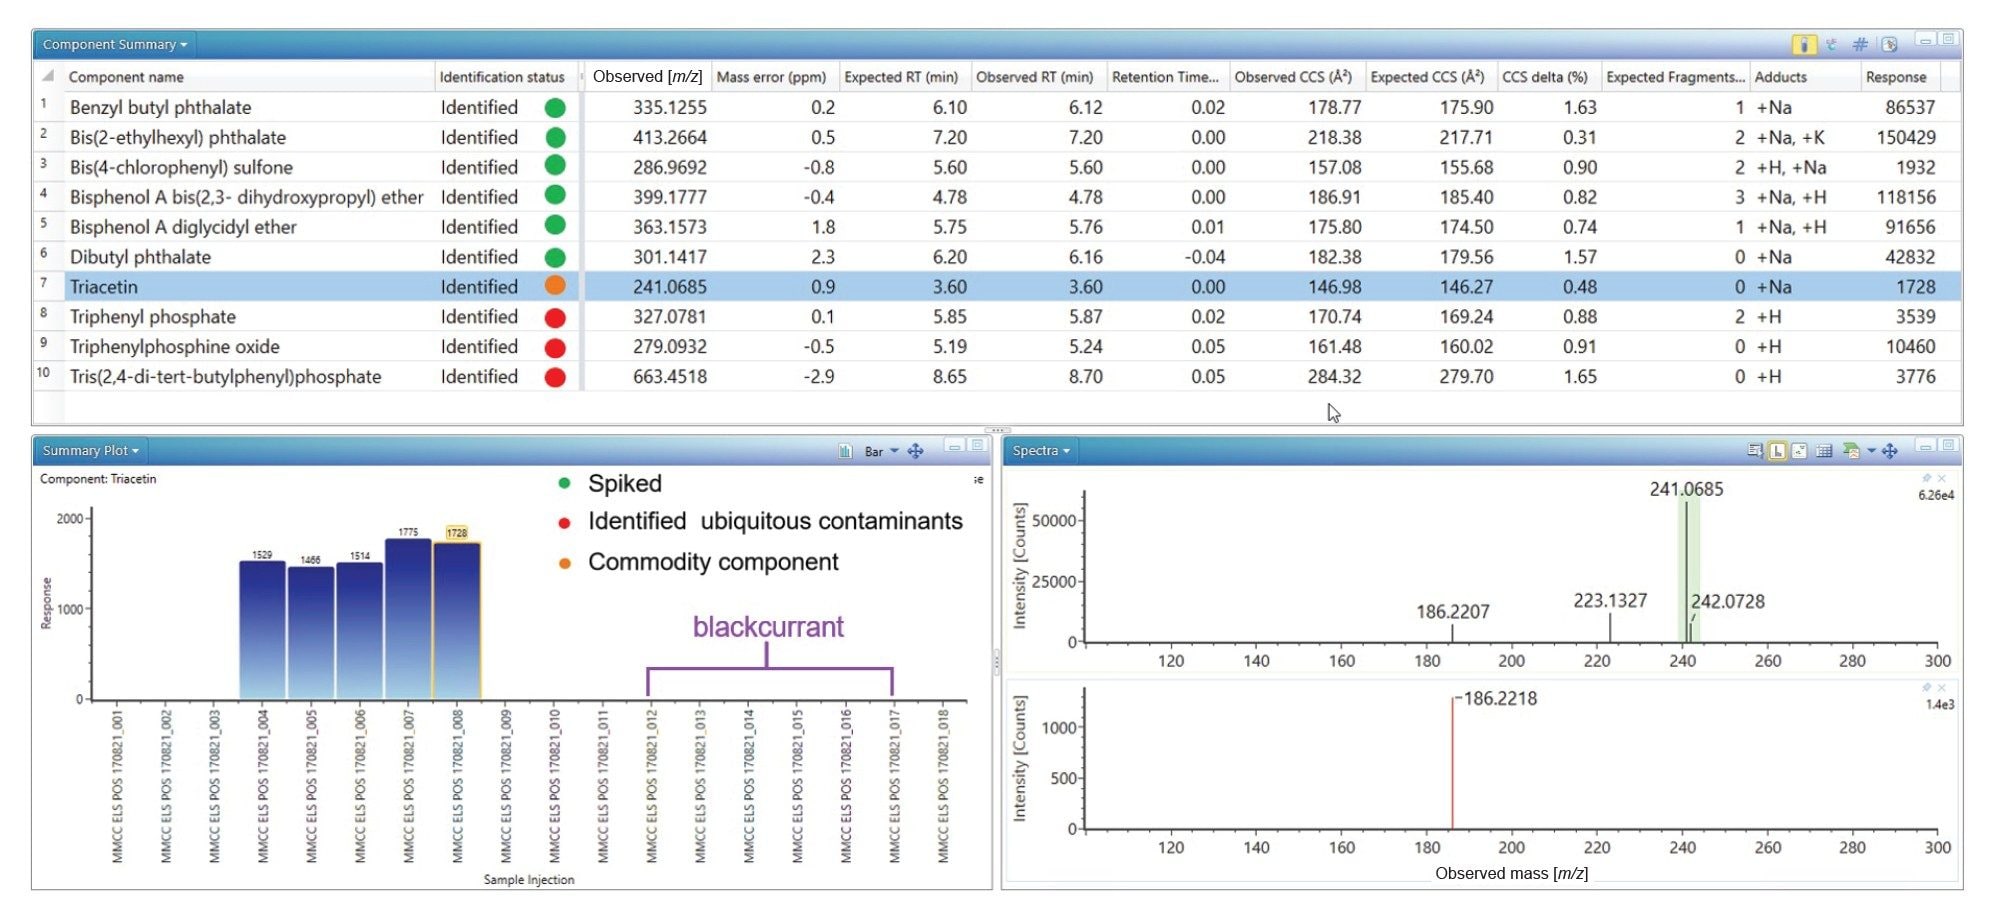2000x919 pixels.
Task: Toggle the highlighted stick-plot icon in Spectra toolbar
Action: [1777, 451]
